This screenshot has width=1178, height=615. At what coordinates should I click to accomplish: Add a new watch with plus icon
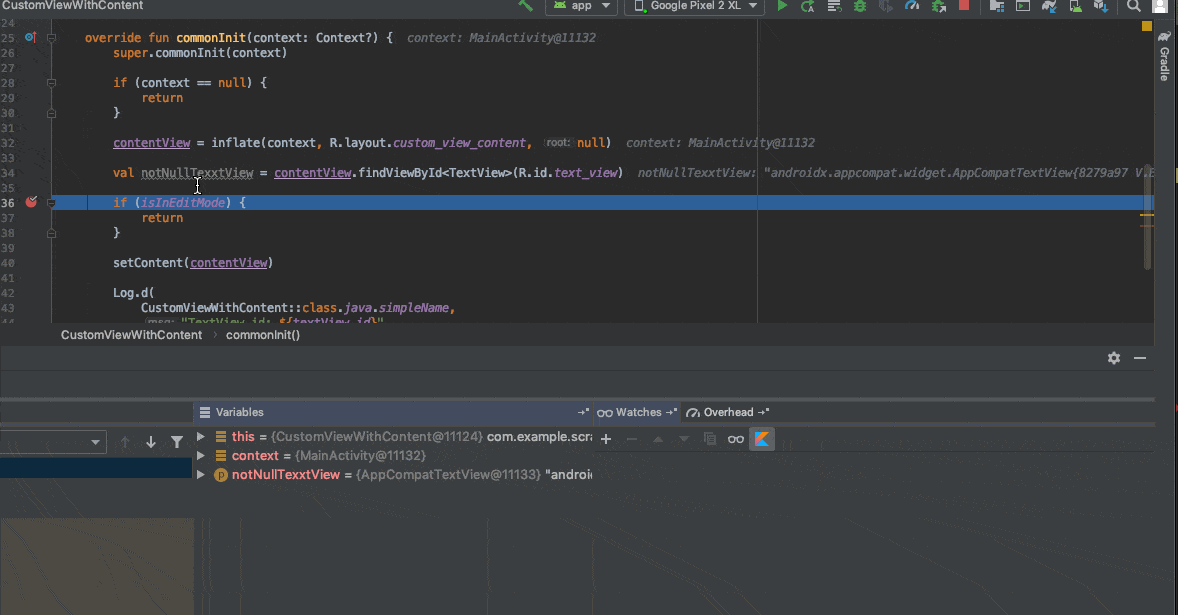click(605, 439)
